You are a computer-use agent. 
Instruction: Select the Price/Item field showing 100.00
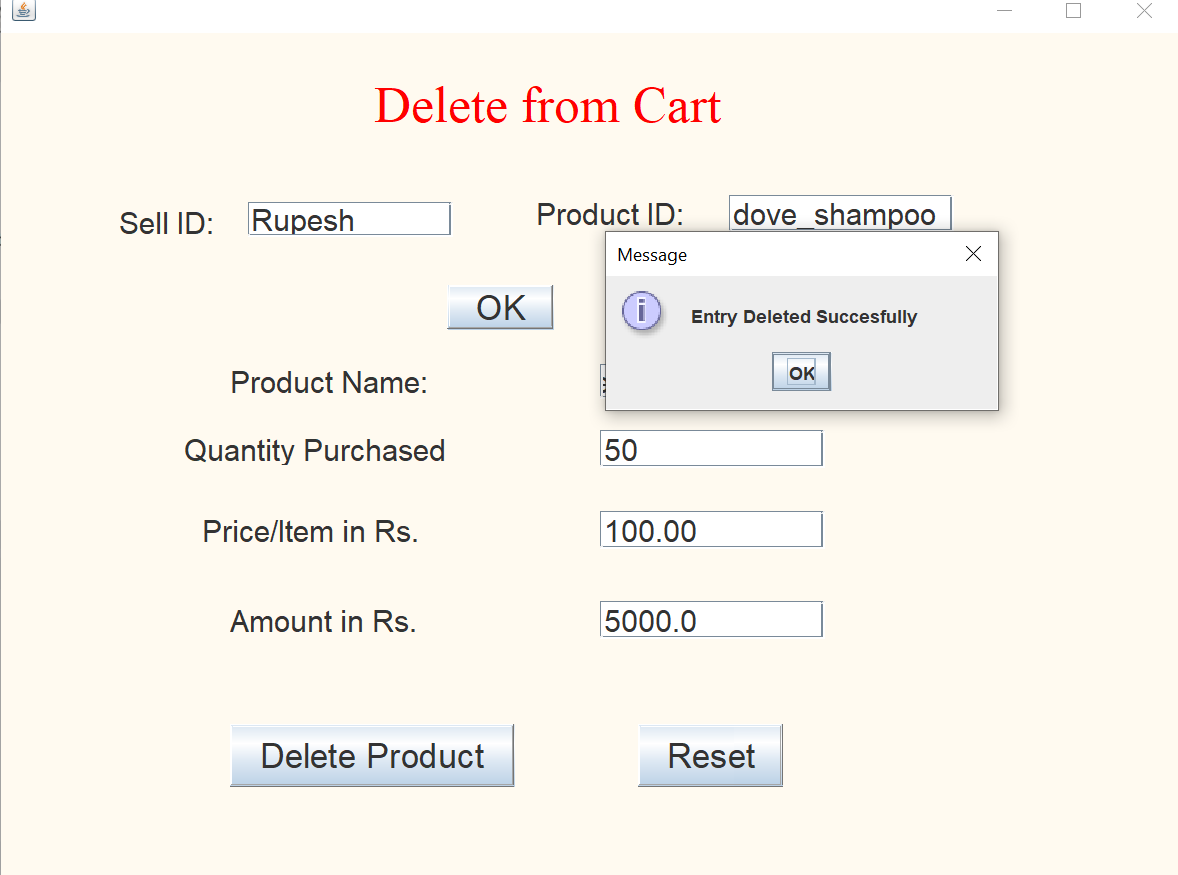(710, 529)
